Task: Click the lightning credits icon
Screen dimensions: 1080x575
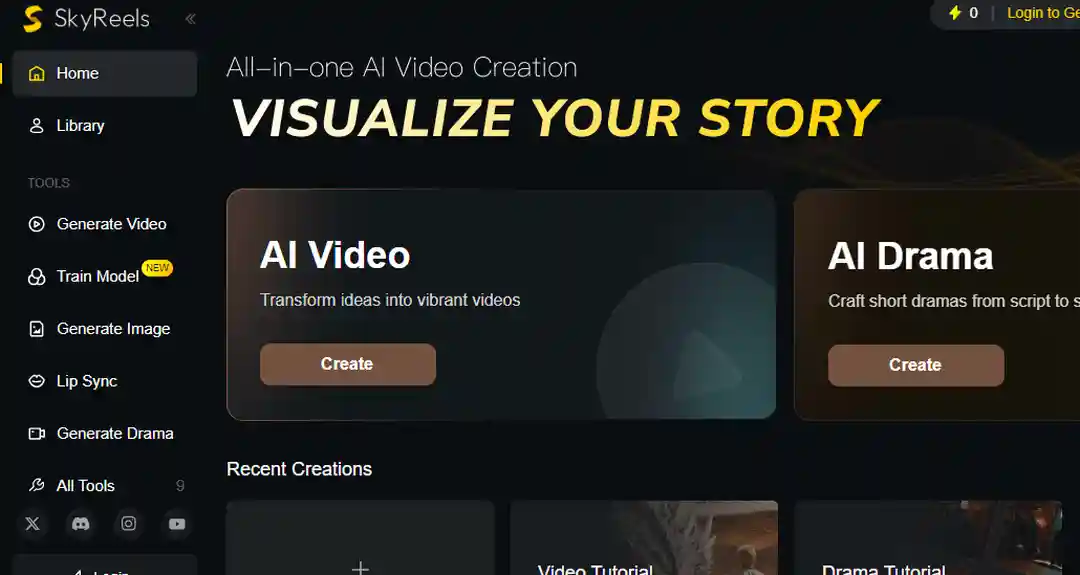Action: 955,13
